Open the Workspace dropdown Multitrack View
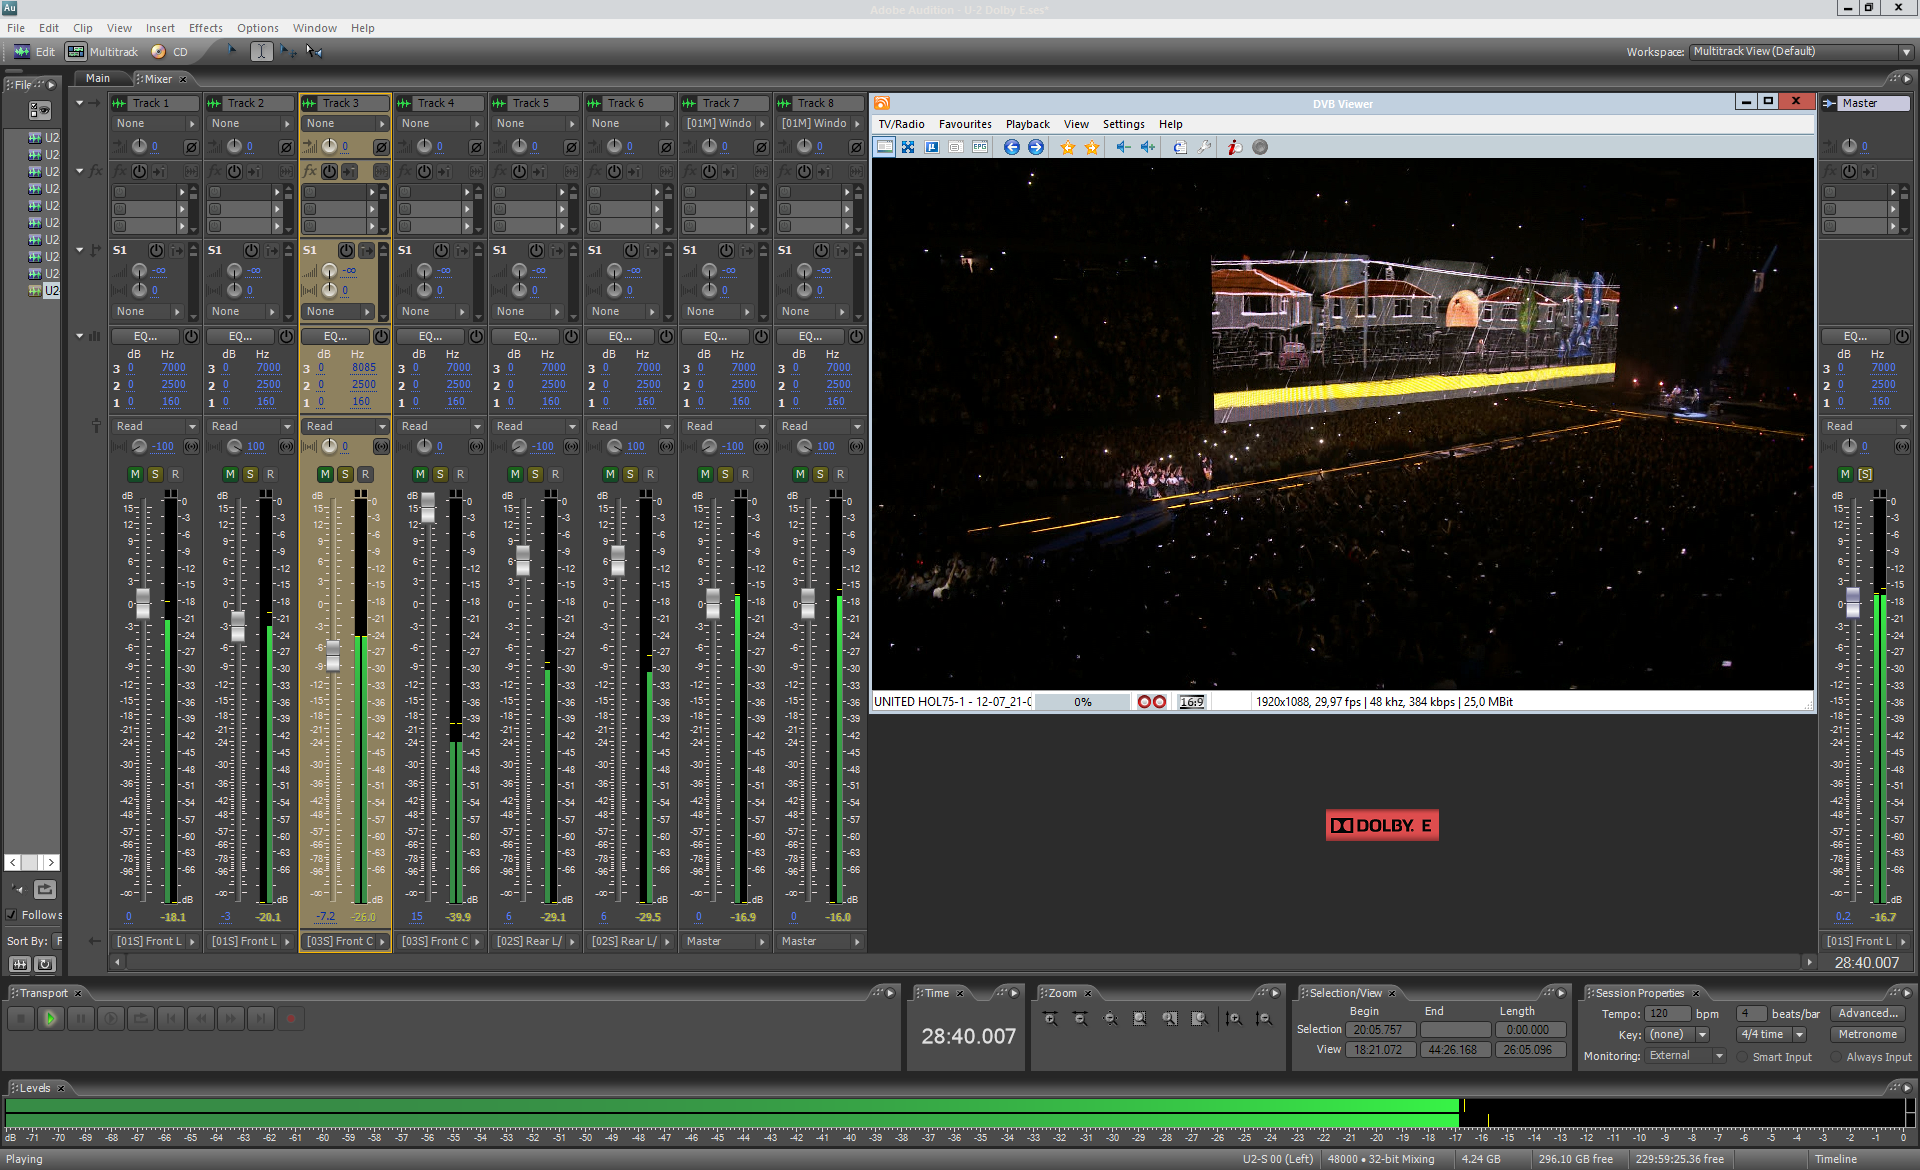Viewport: 1920px width, 1170px height. pos(1801,52)
